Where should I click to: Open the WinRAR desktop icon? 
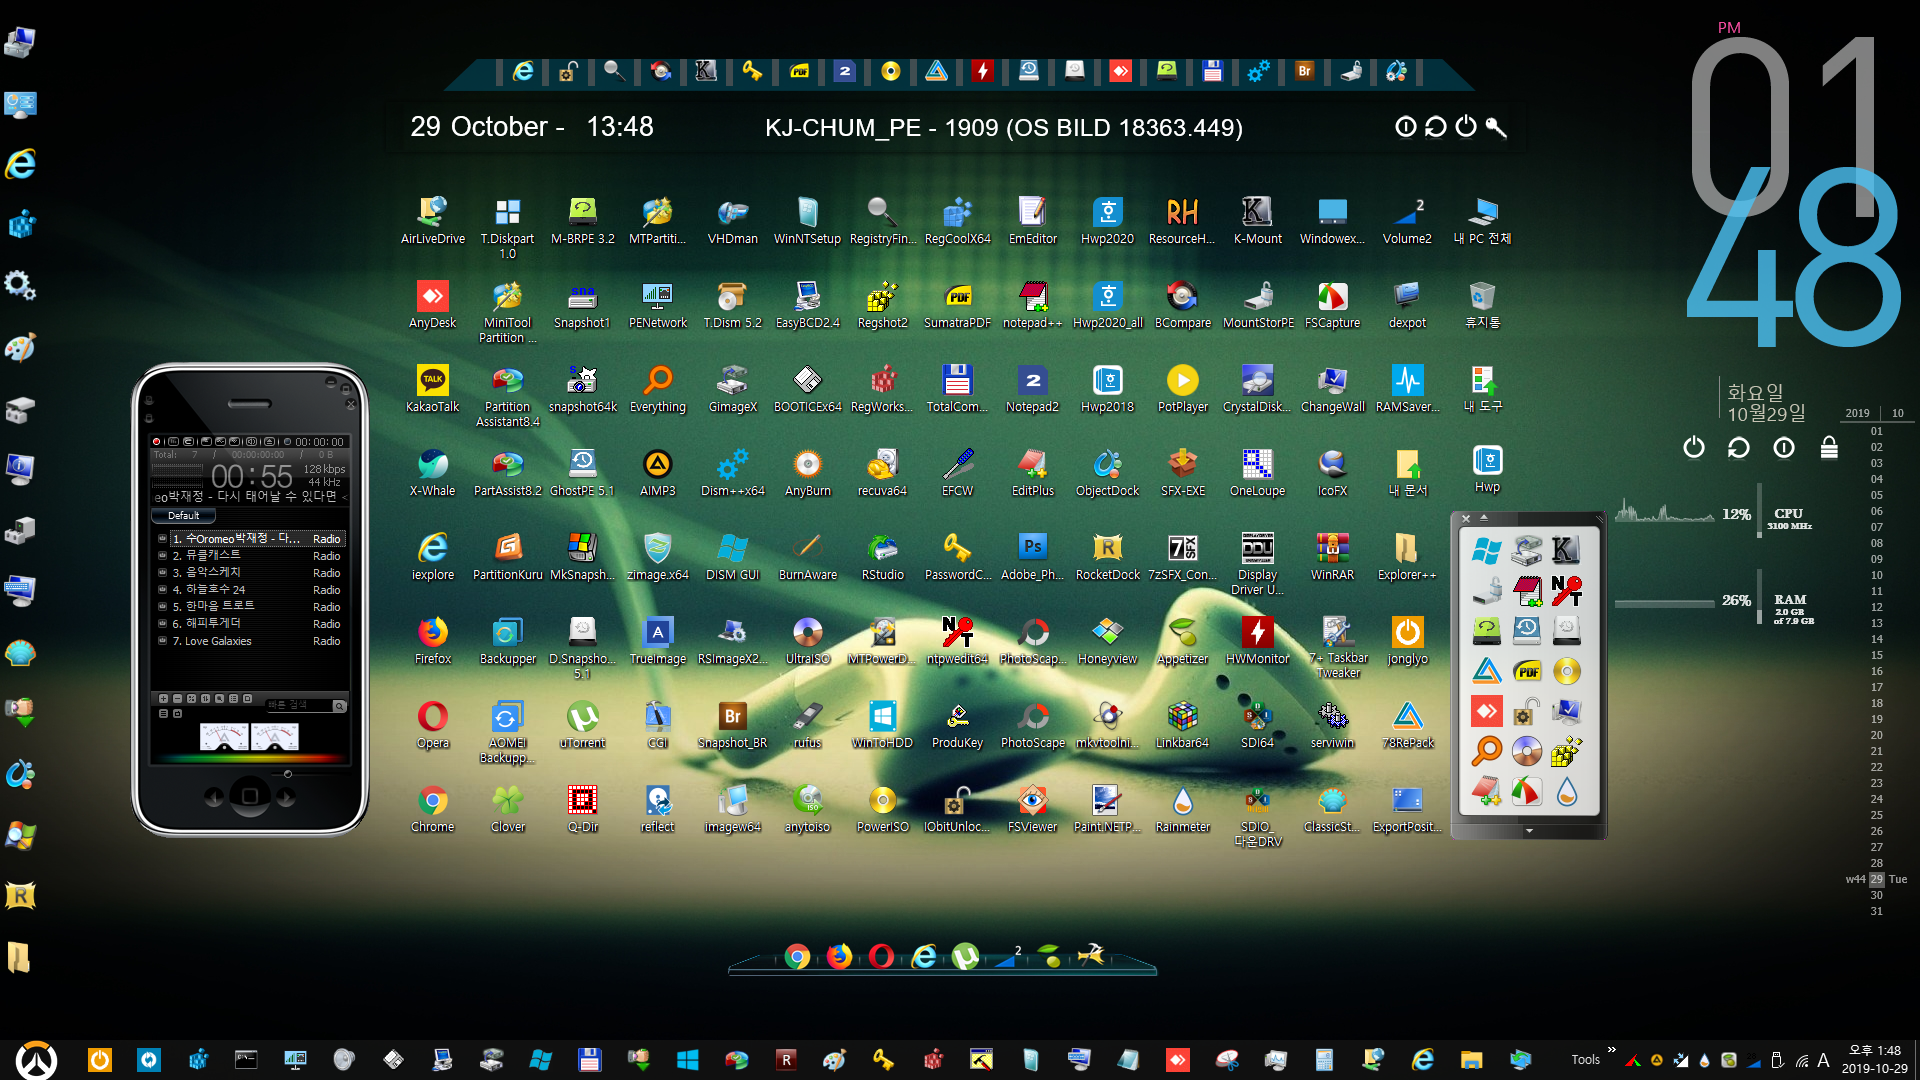pos(1332,557)
